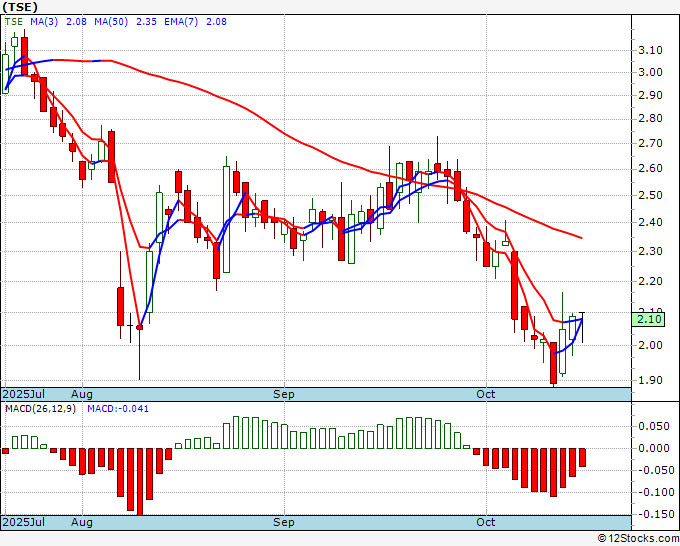Click the 2025Jul label on price chart axis
This screenshot has height=546, width=680.
[x=24, y=394]
